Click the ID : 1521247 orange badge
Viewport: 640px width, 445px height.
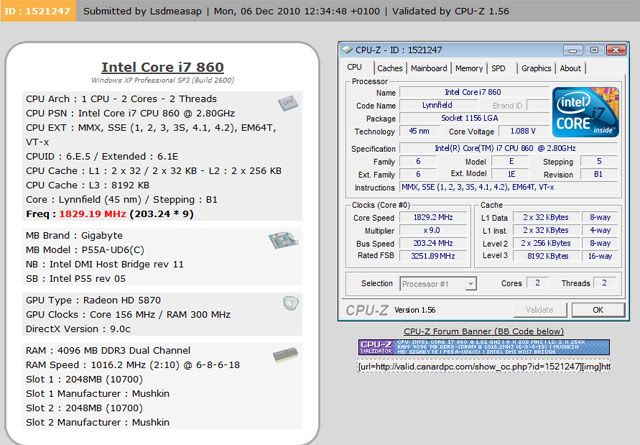(x=38, y=11)
